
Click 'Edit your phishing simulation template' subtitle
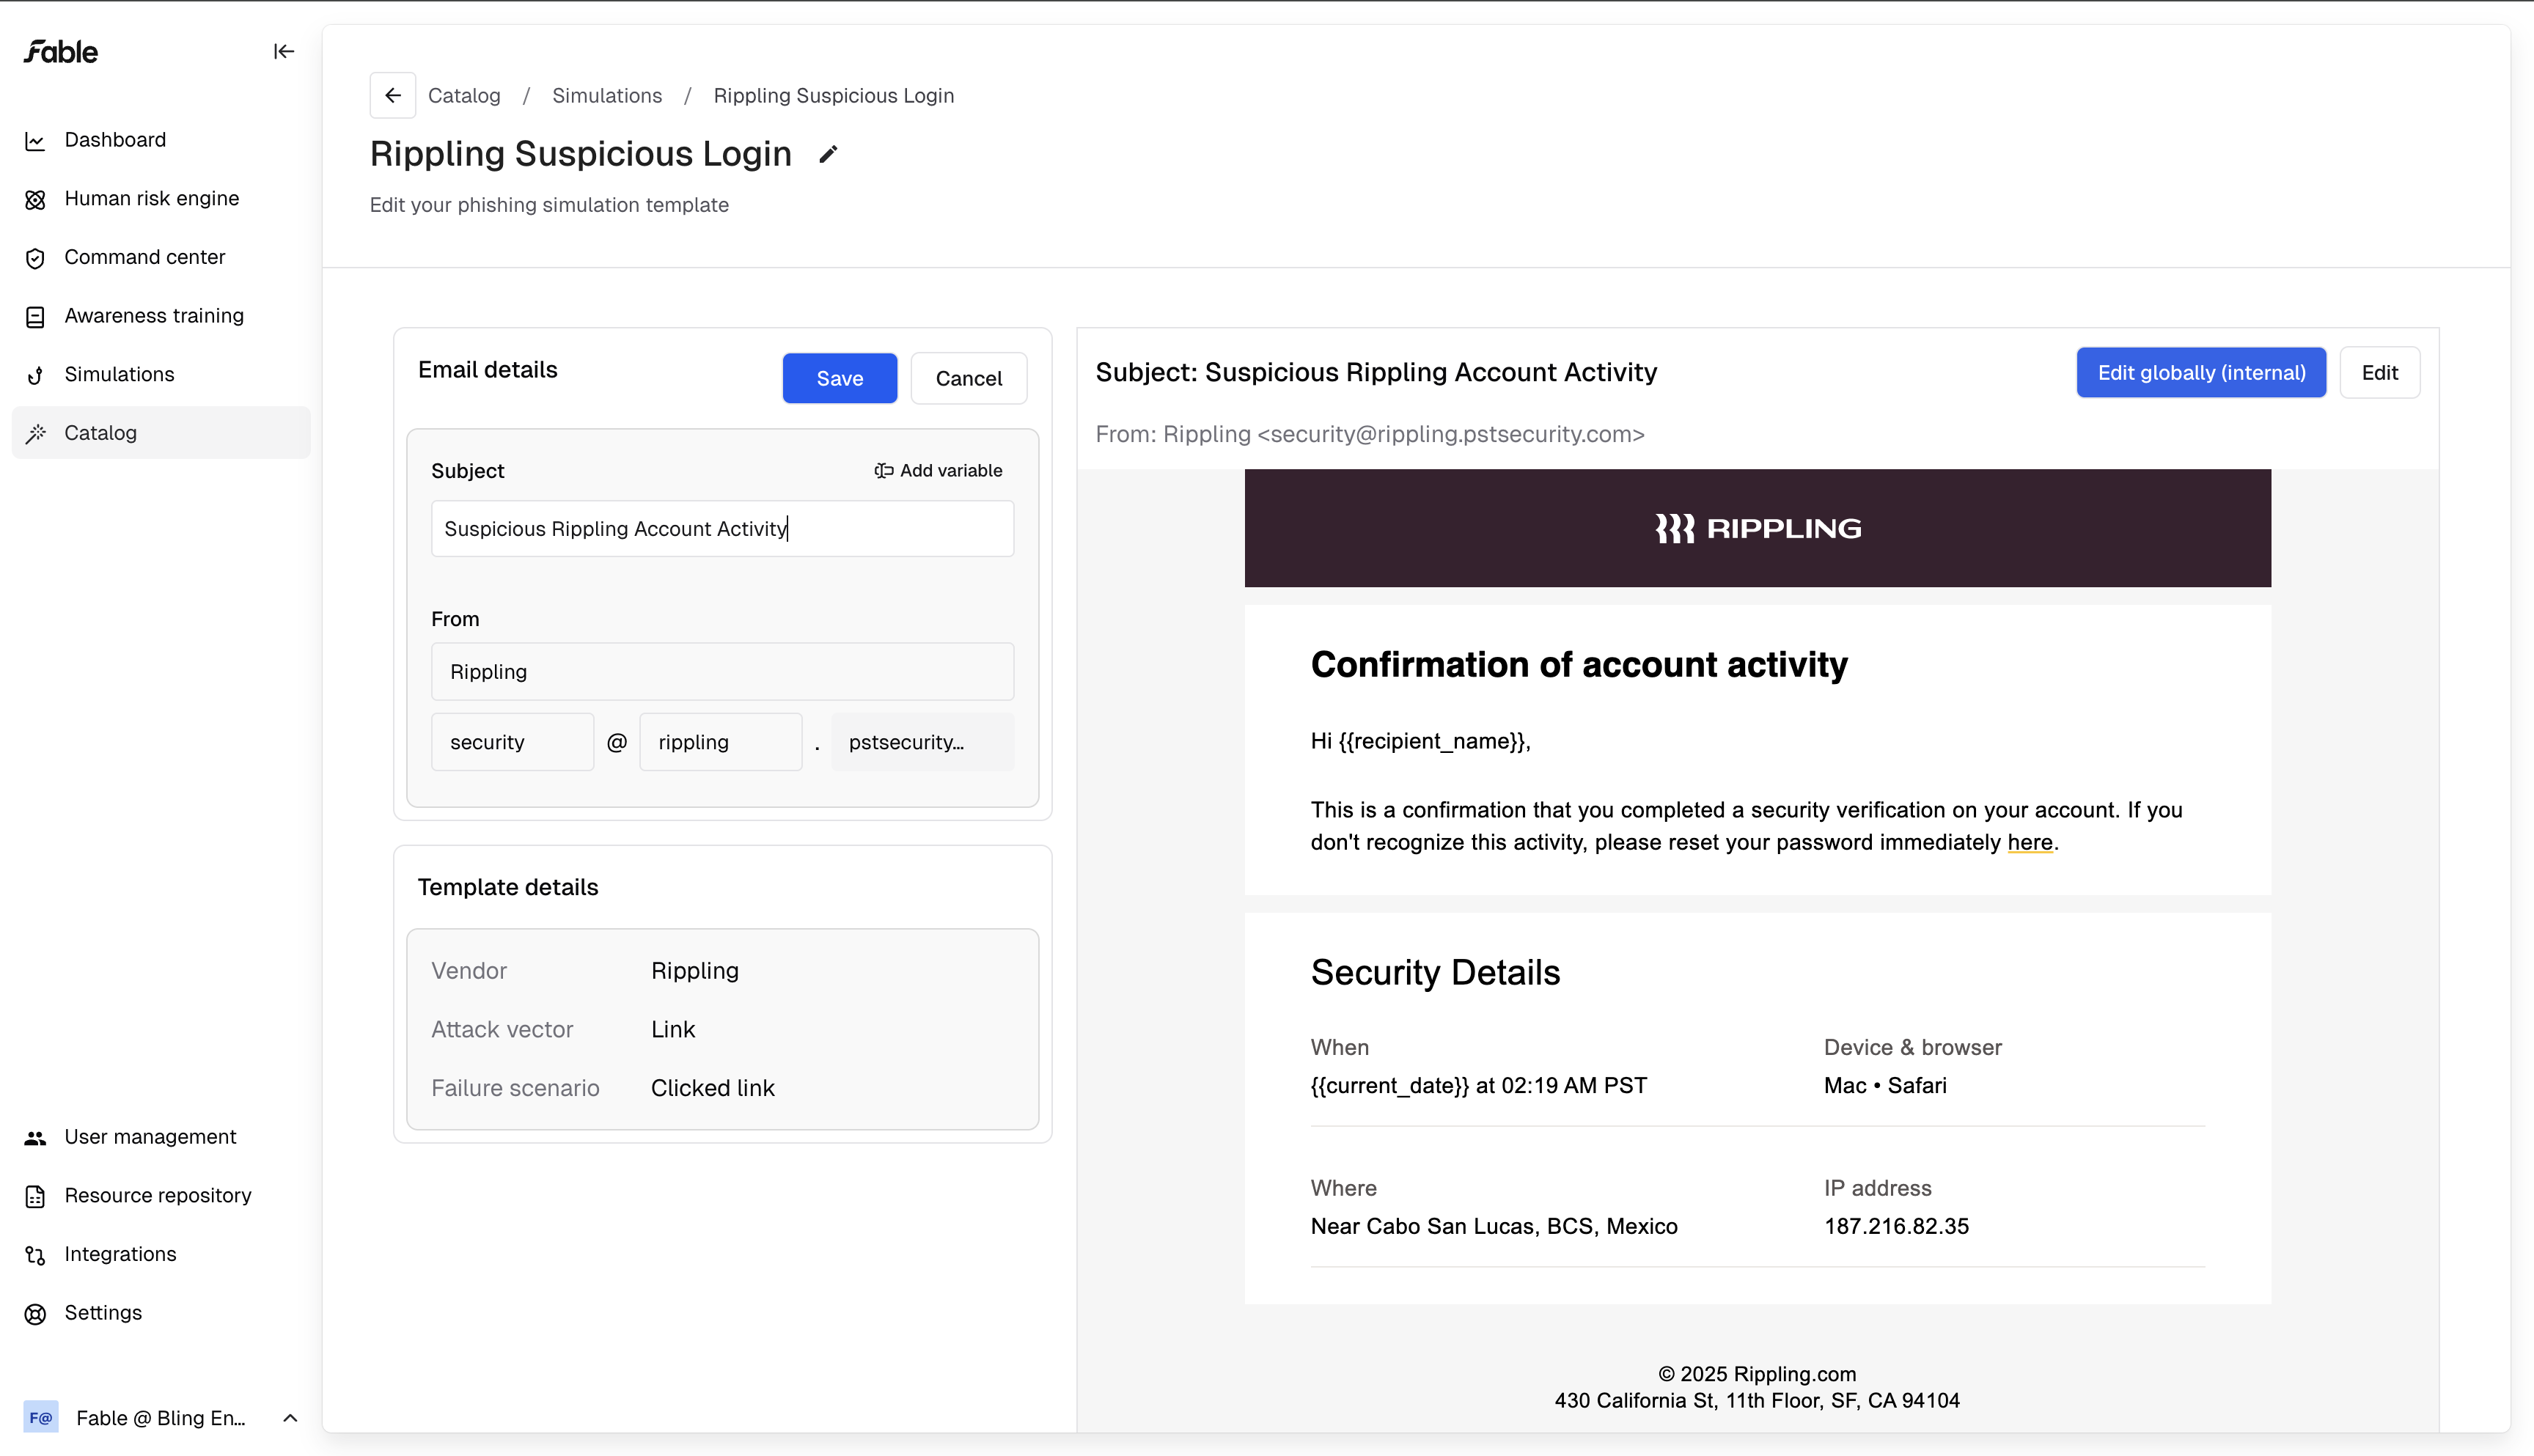[549, 205]
